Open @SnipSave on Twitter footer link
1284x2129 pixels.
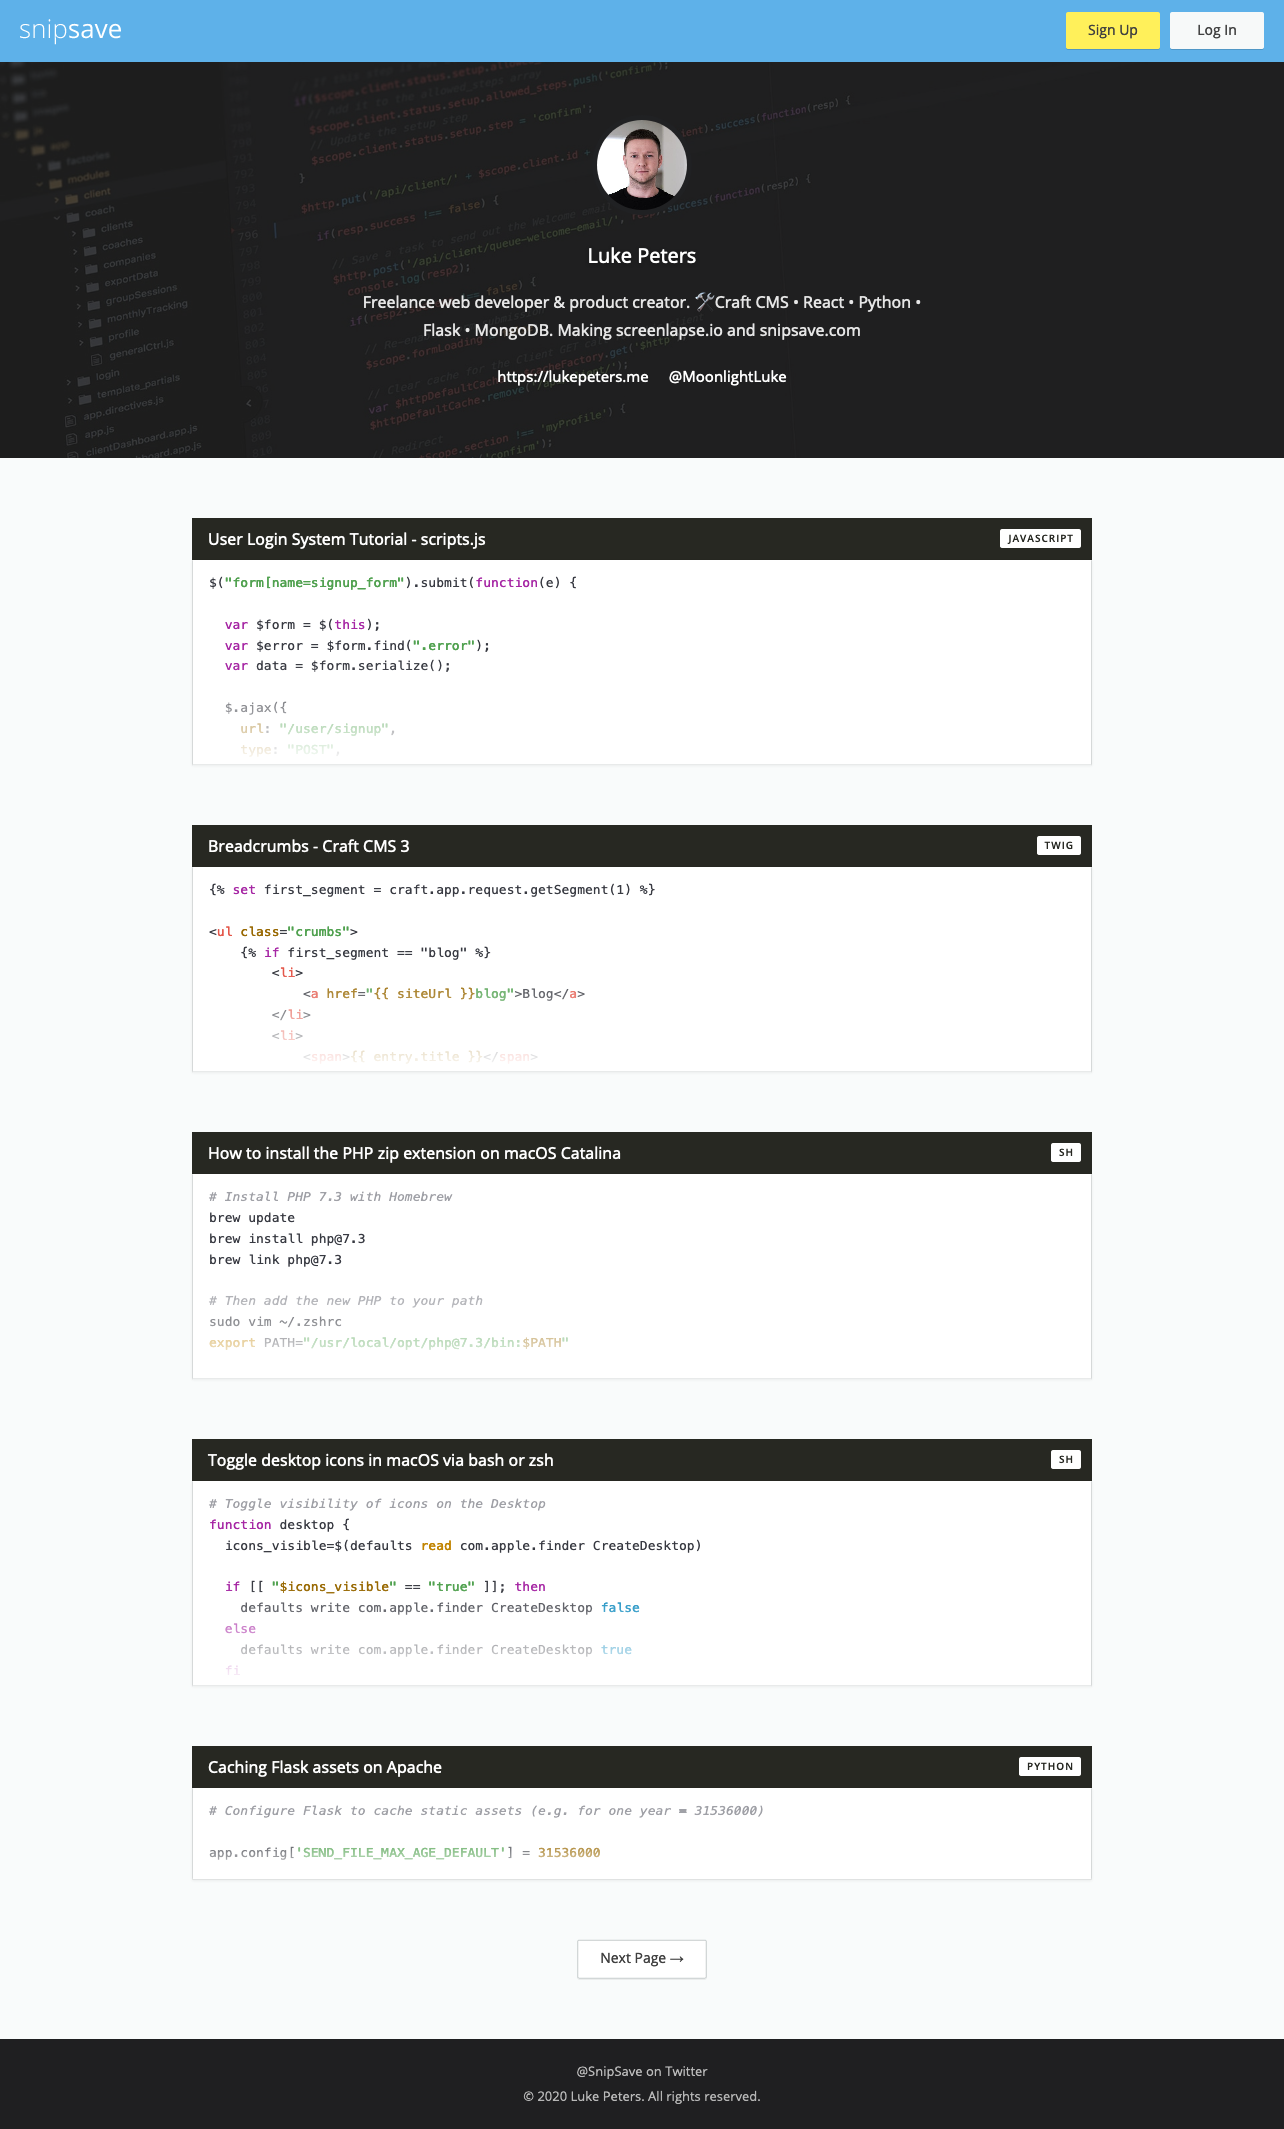[x=641, y=2071]
